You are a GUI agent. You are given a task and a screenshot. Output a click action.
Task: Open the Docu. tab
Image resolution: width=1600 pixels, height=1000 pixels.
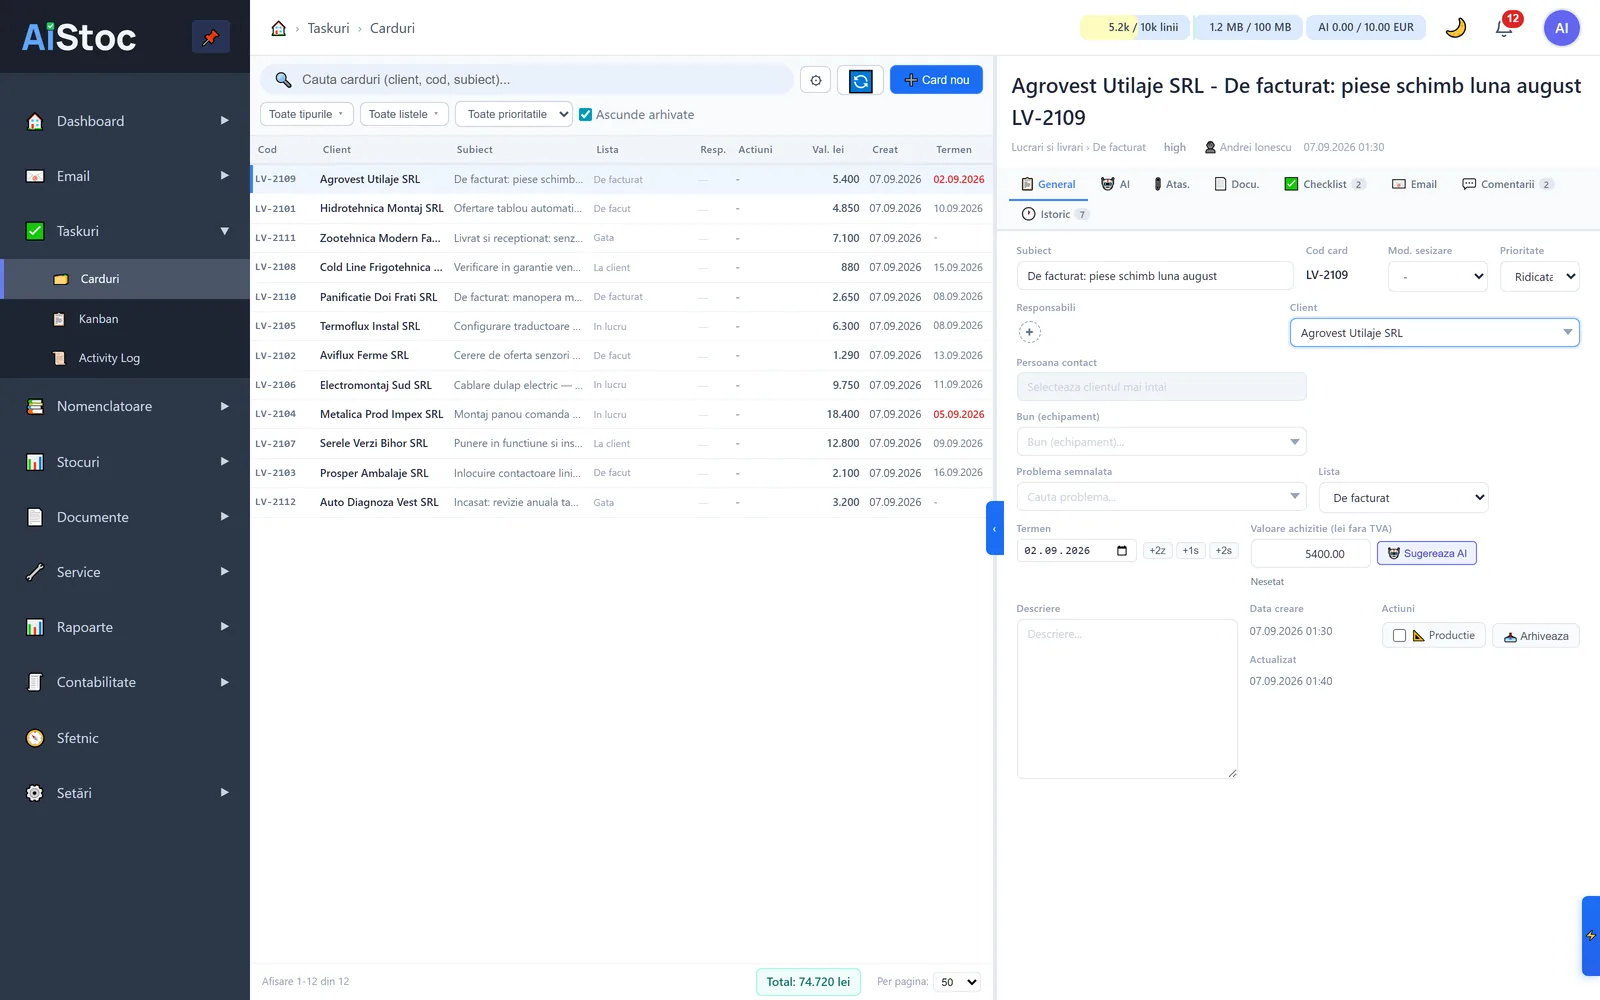[1237, 184]
